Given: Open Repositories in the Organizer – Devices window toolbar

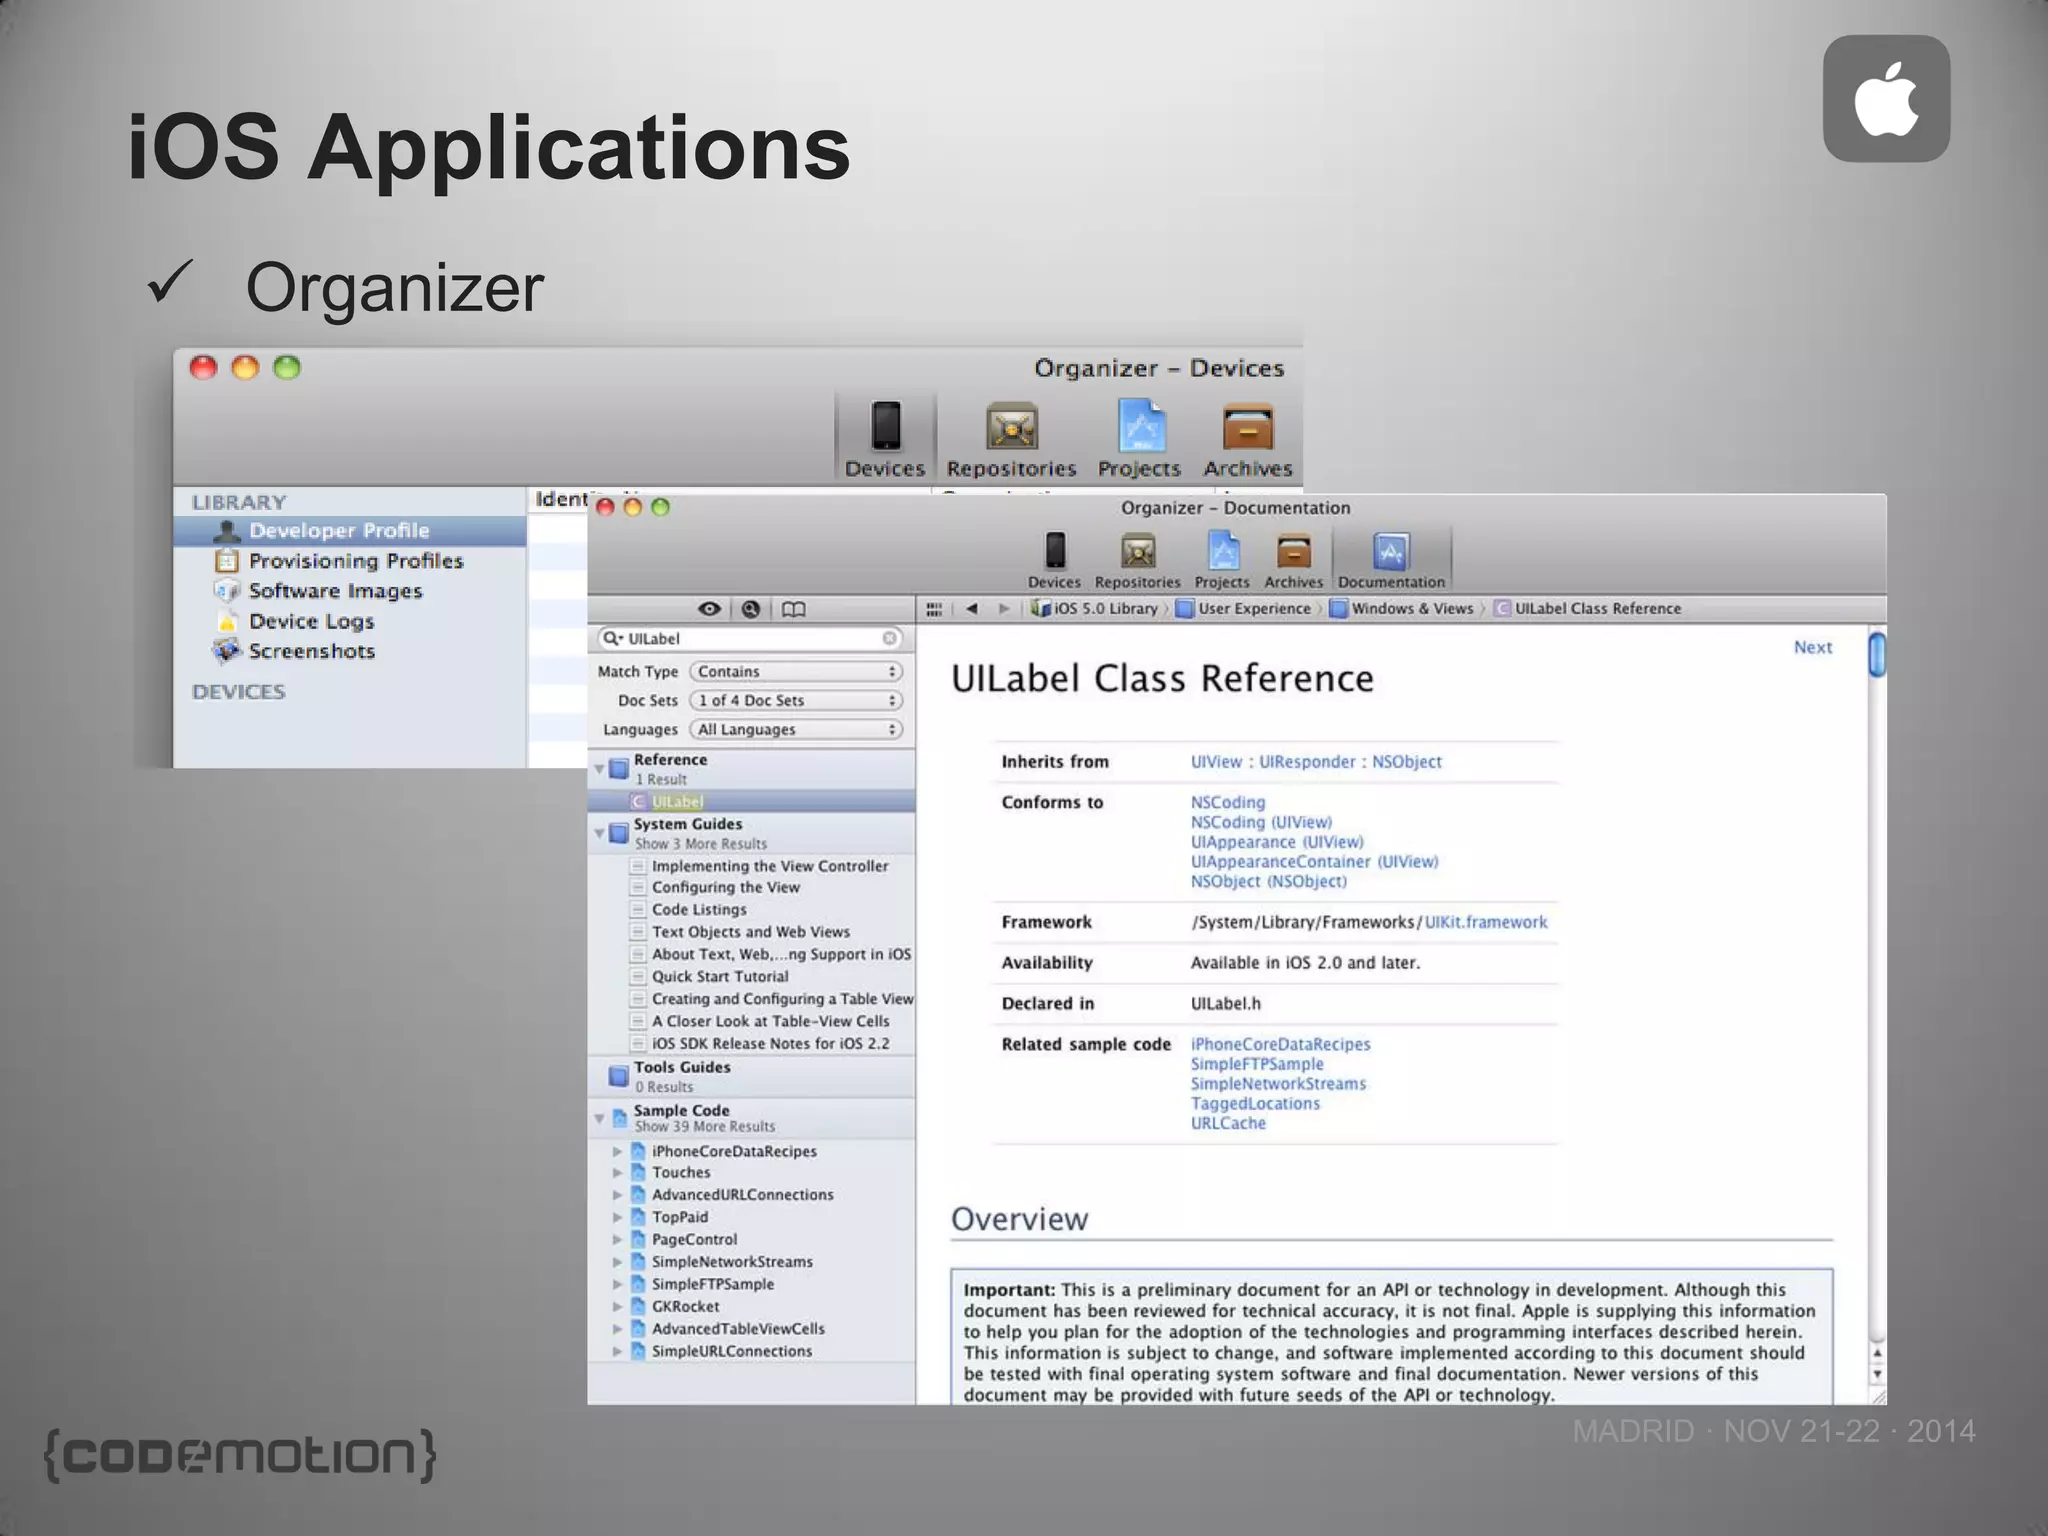Looking at the screenshot, I should pyautogui.click(x=1011, y=438).
